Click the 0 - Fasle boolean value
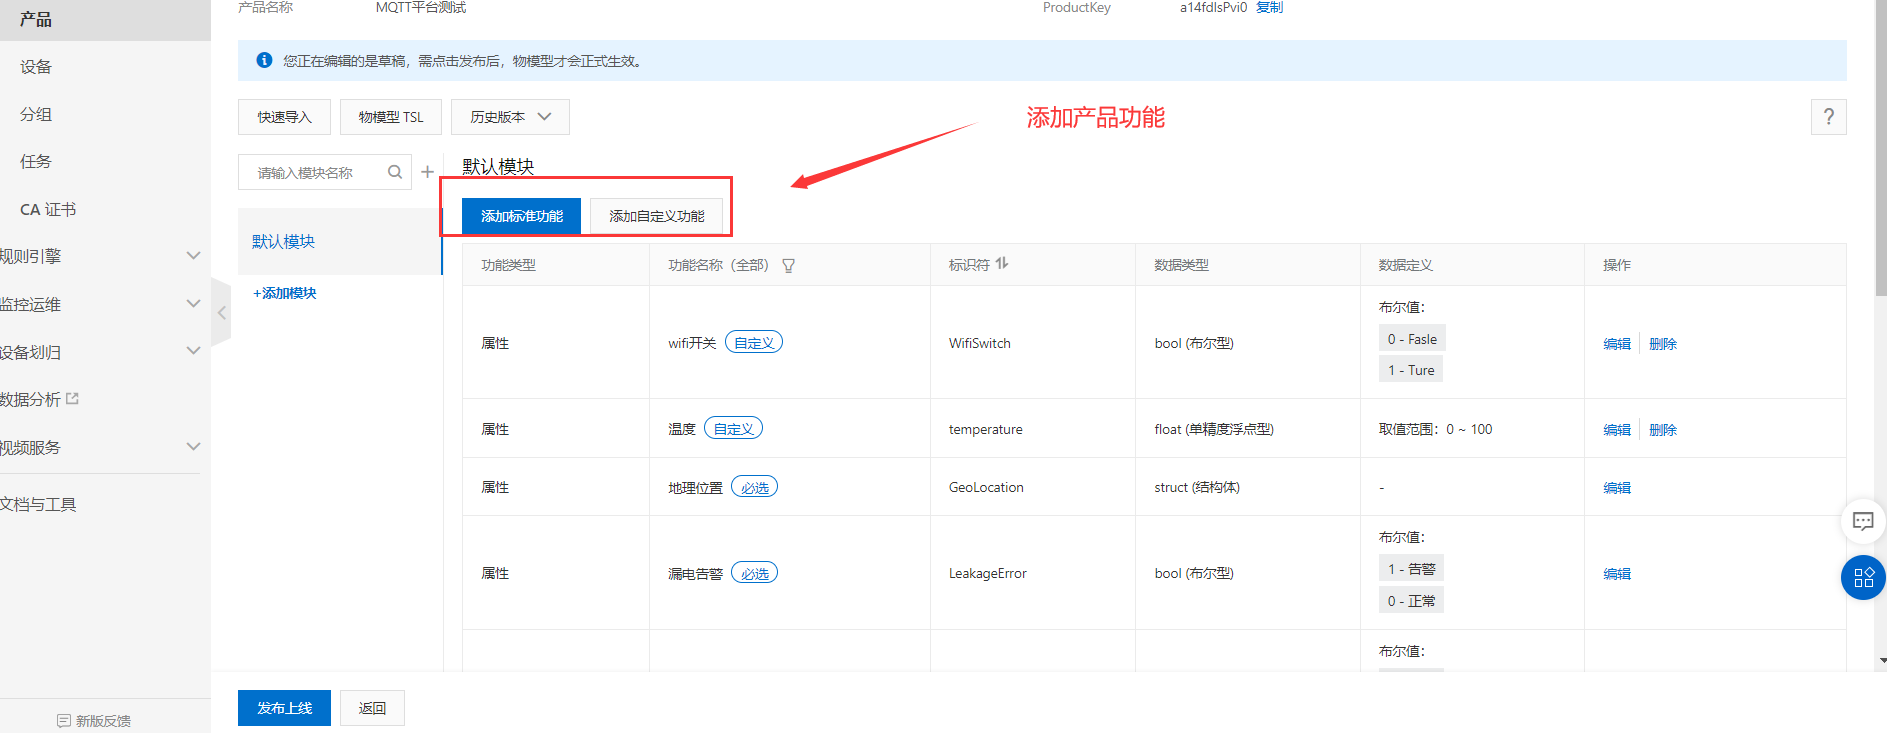1887x733 pixels. [x=1412, y=339]
